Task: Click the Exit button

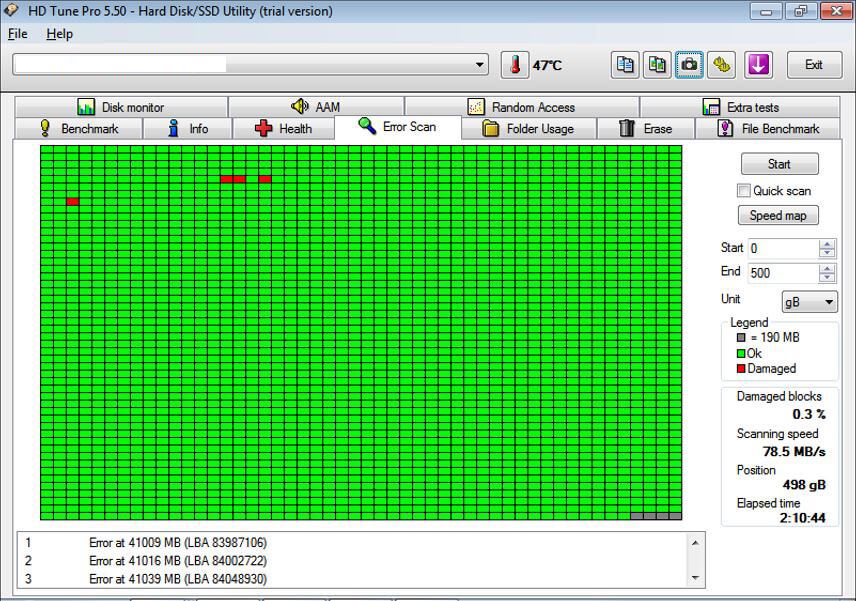Action: click(x=813, y=65)
